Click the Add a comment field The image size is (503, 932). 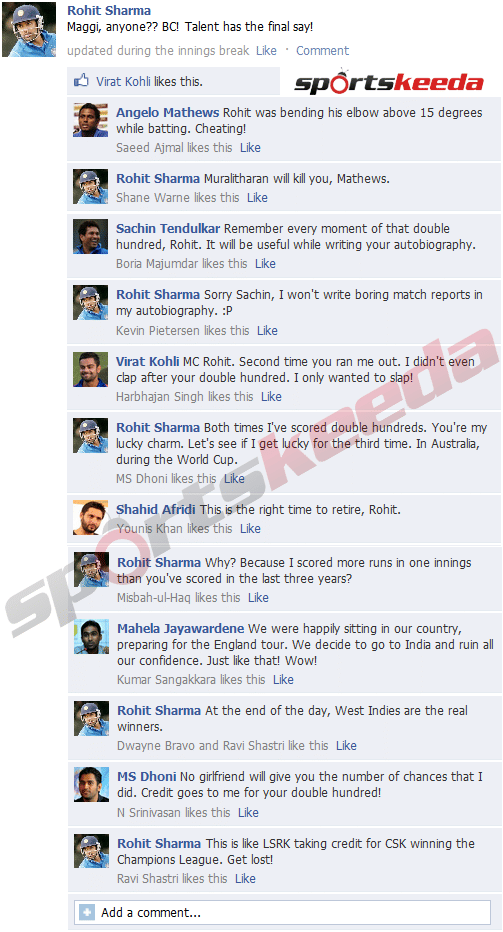(x=282, y=912)
